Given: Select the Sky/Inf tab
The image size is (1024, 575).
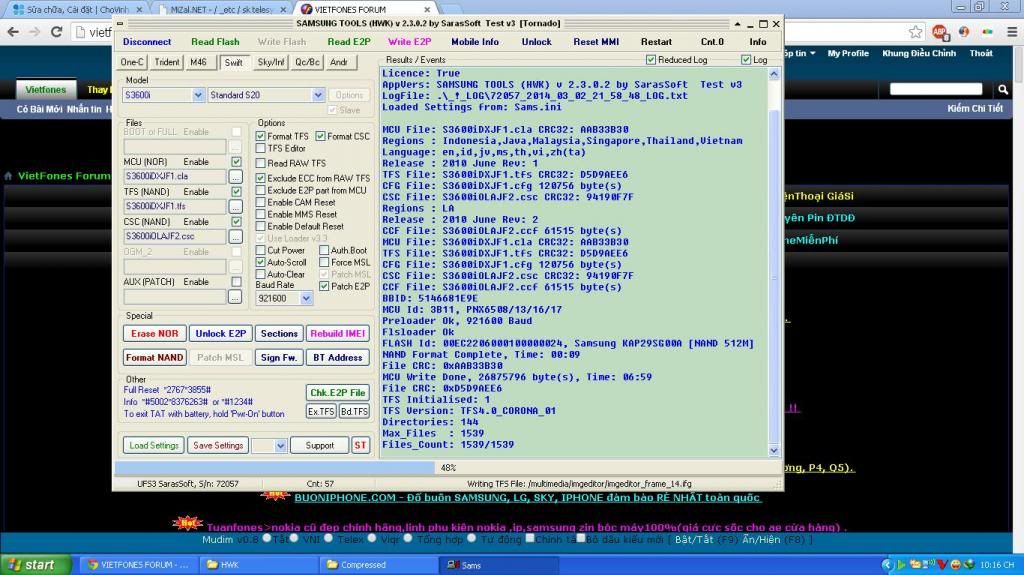Looking at the screenshot, I should point(270,62).
